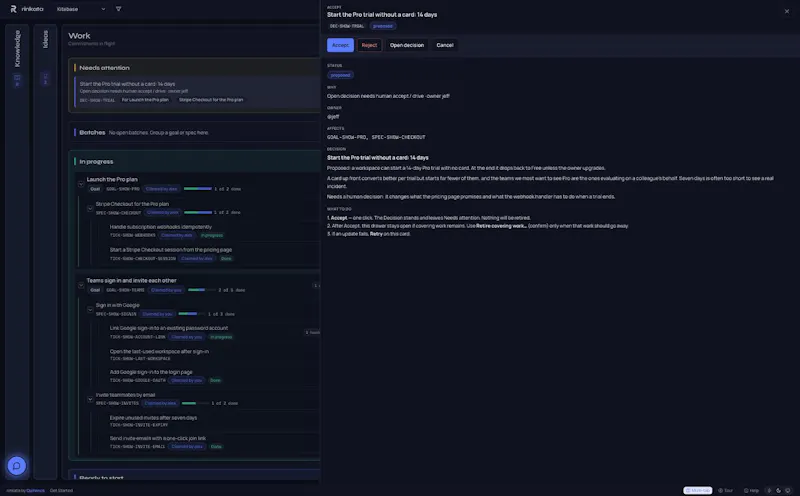Open the Qatheon link in footer
The image size is (800, 496).
pos(35,490)
